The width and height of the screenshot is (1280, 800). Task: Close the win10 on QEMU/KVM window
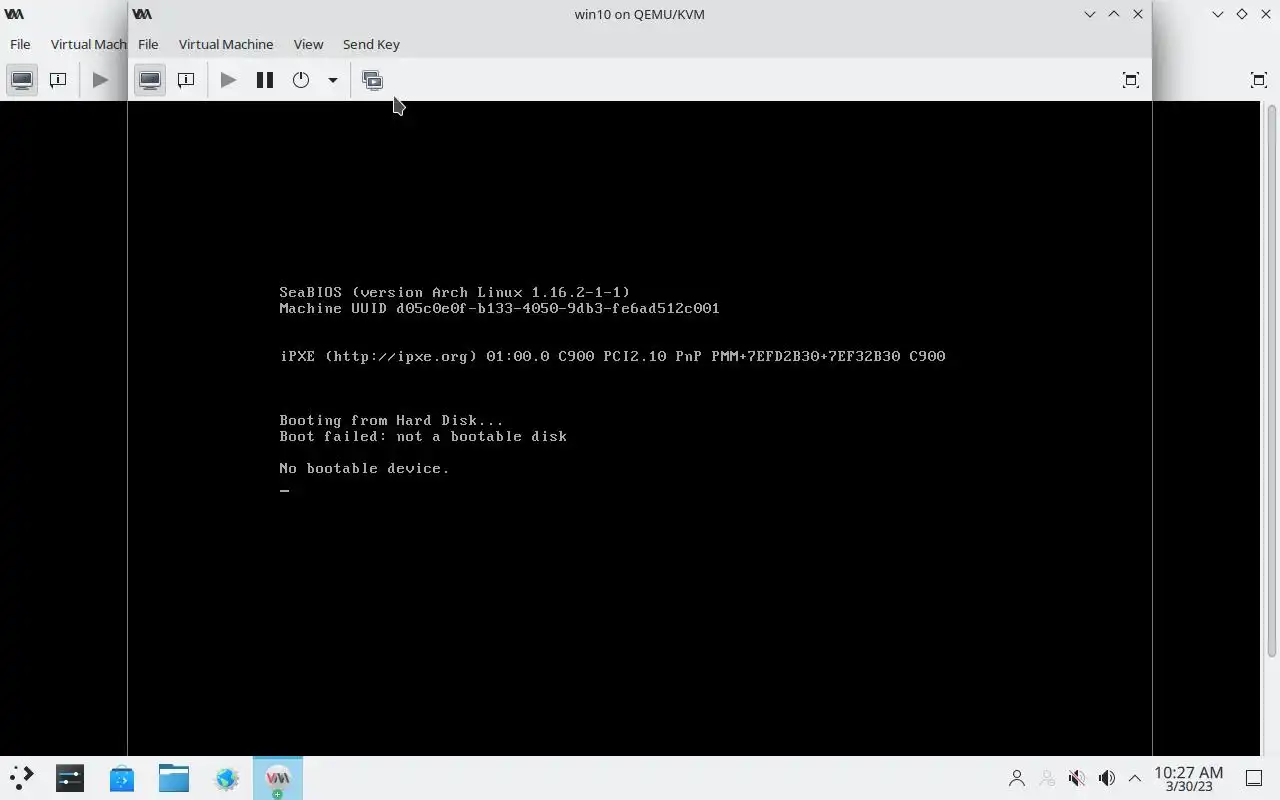click(1138, 14)
